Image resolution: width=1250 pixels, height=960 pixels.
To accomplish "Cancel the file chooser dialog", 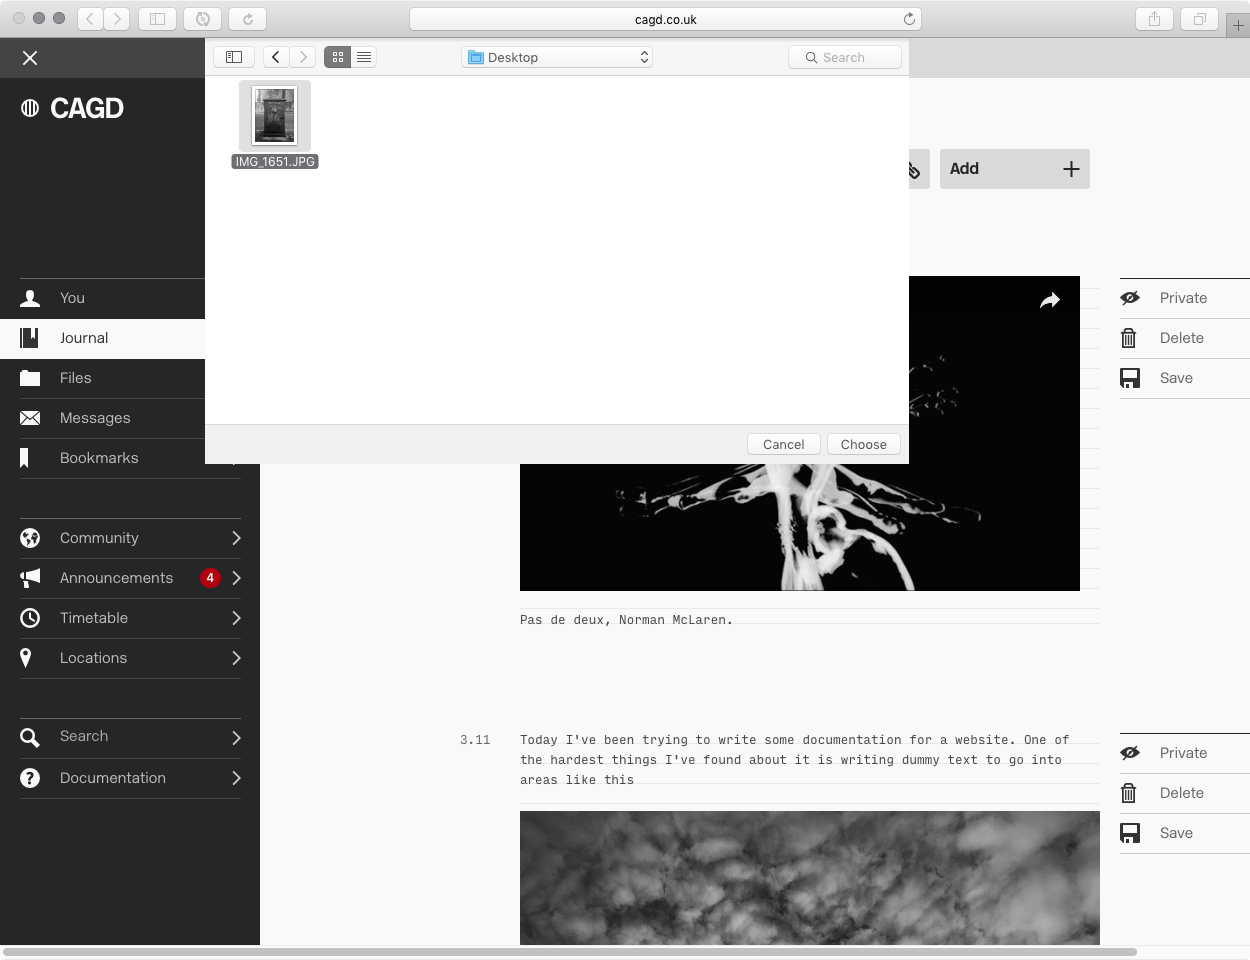I will pyautogui.click(x=784, y=444).
